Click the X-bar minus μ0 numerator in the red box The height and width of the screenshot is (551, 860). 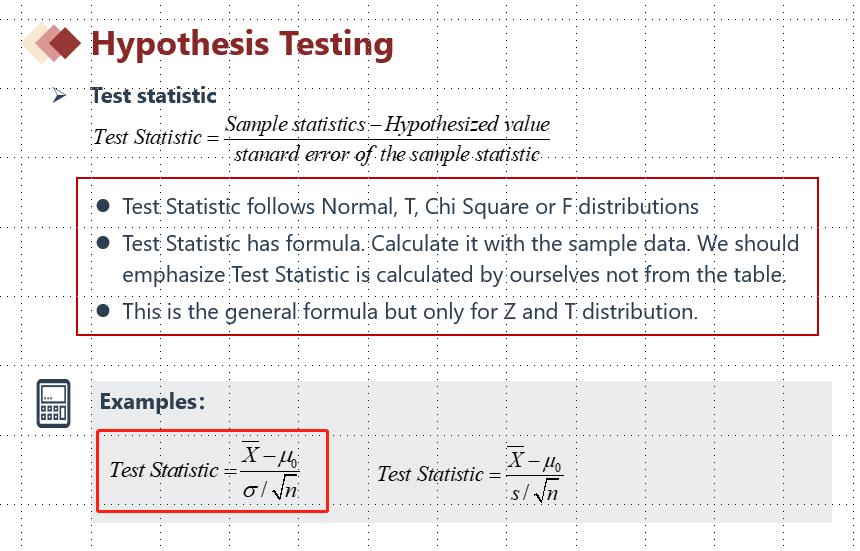[270, 457]
